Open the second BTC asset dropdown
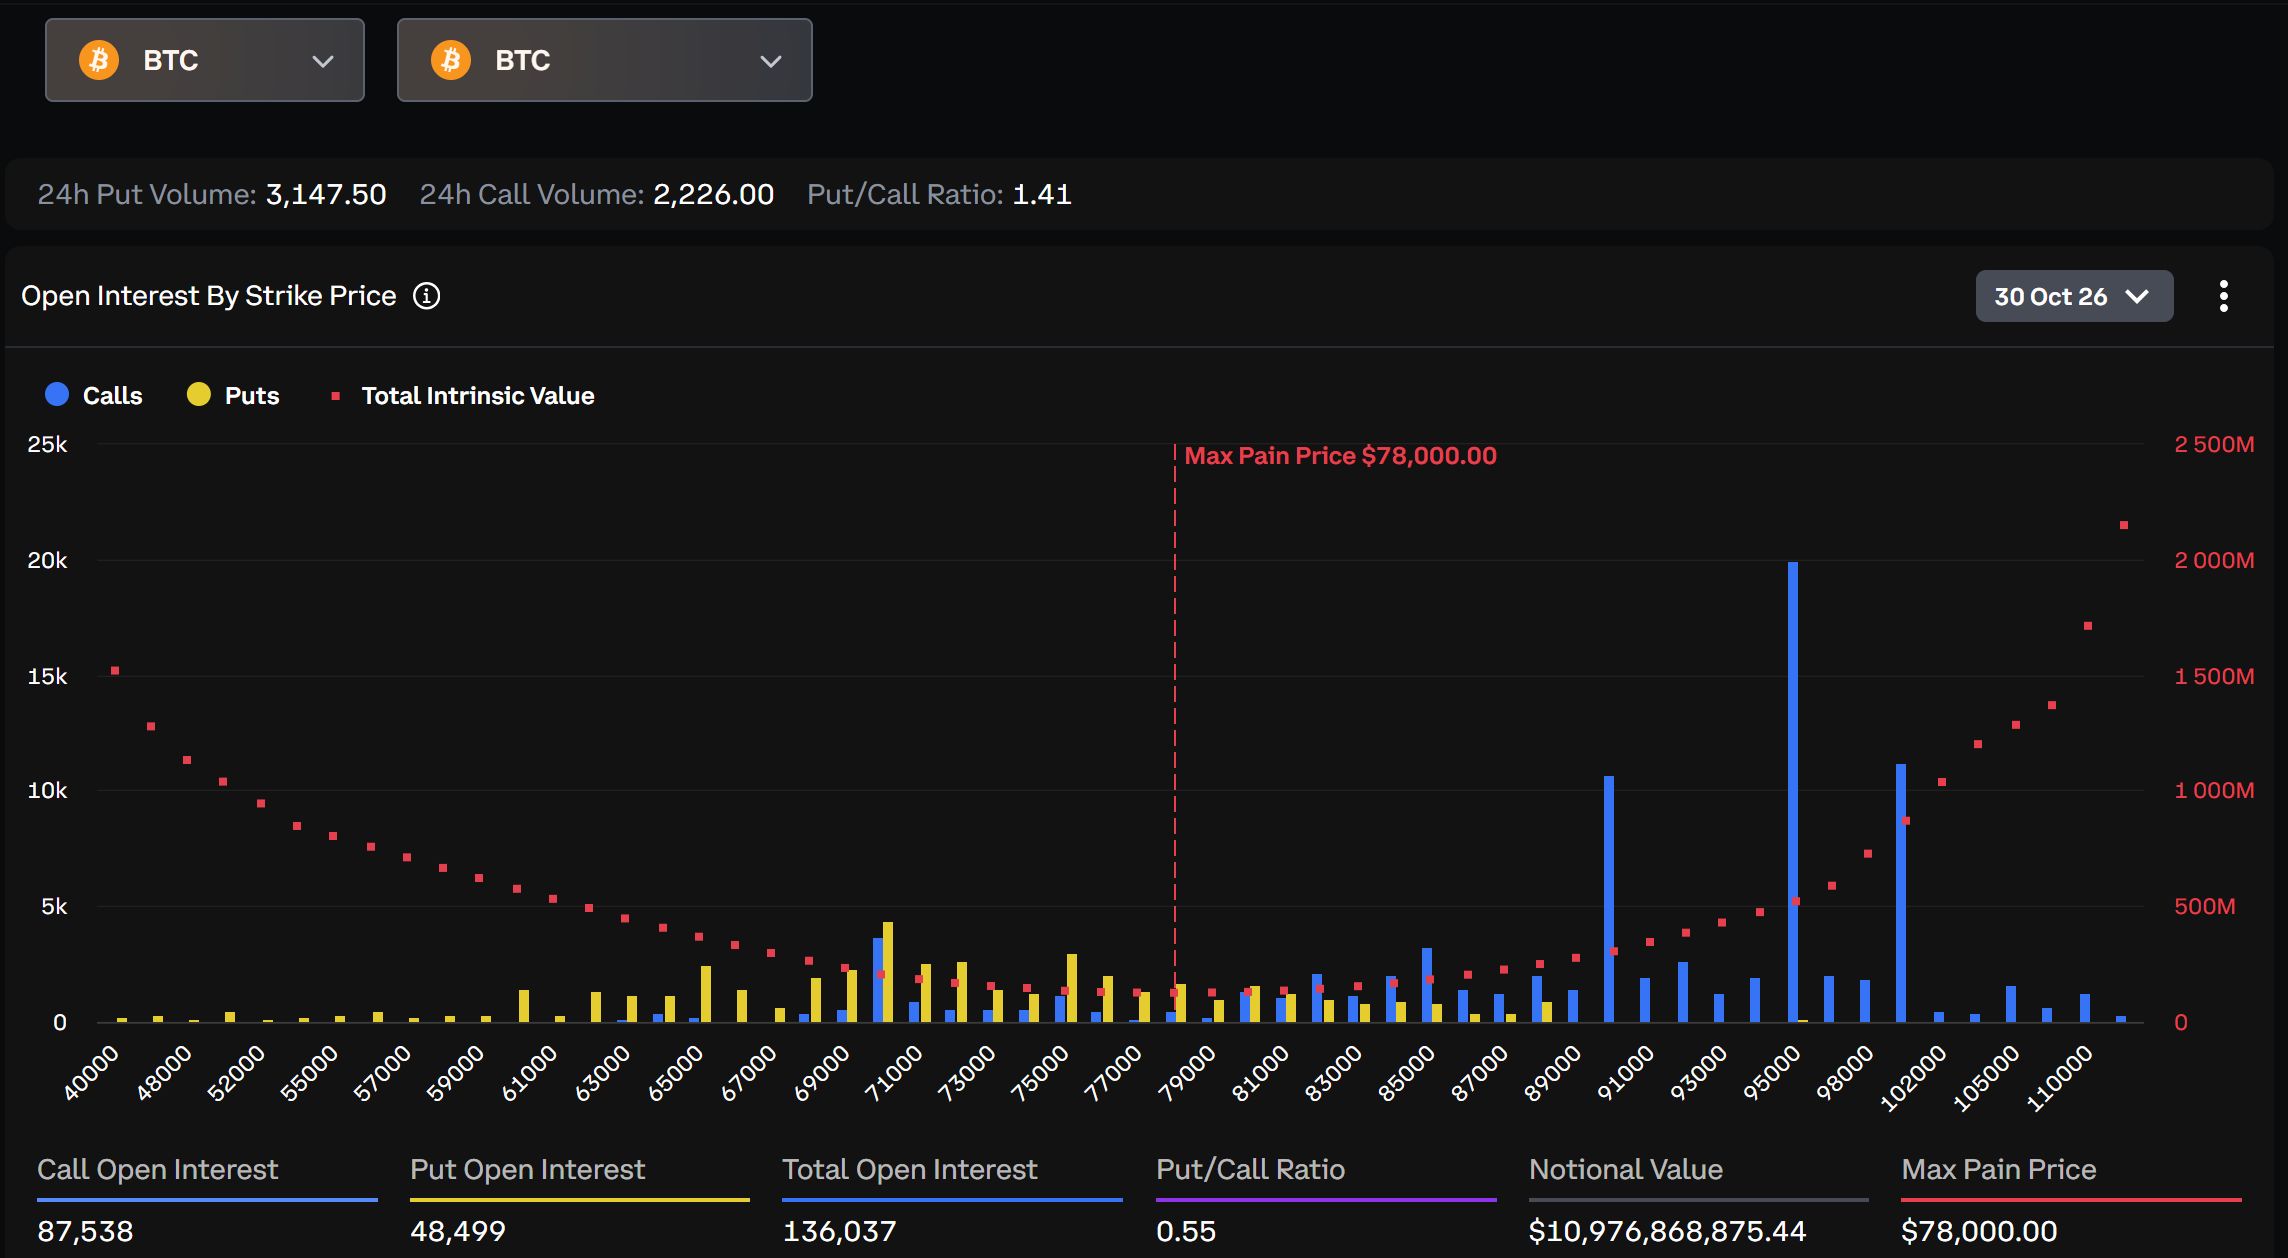 [604, 60]
